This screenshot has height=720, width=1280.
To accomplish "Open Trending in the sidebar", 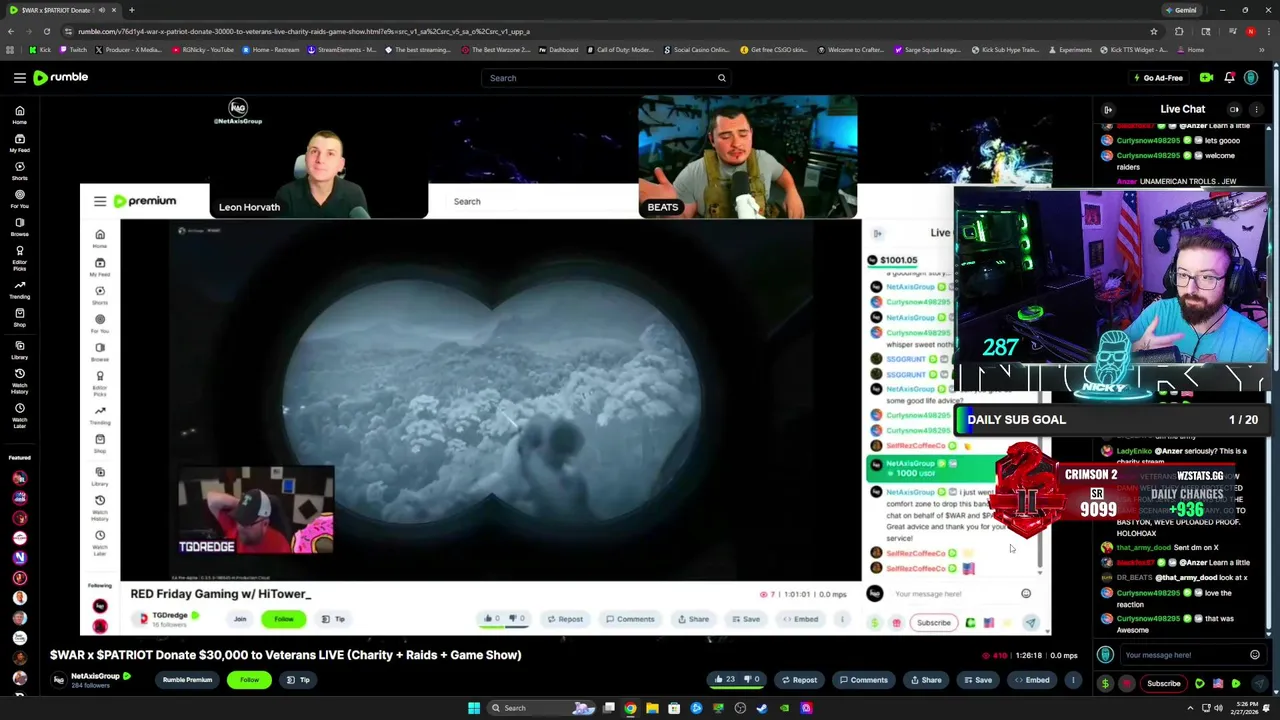I will coord(19,290).
